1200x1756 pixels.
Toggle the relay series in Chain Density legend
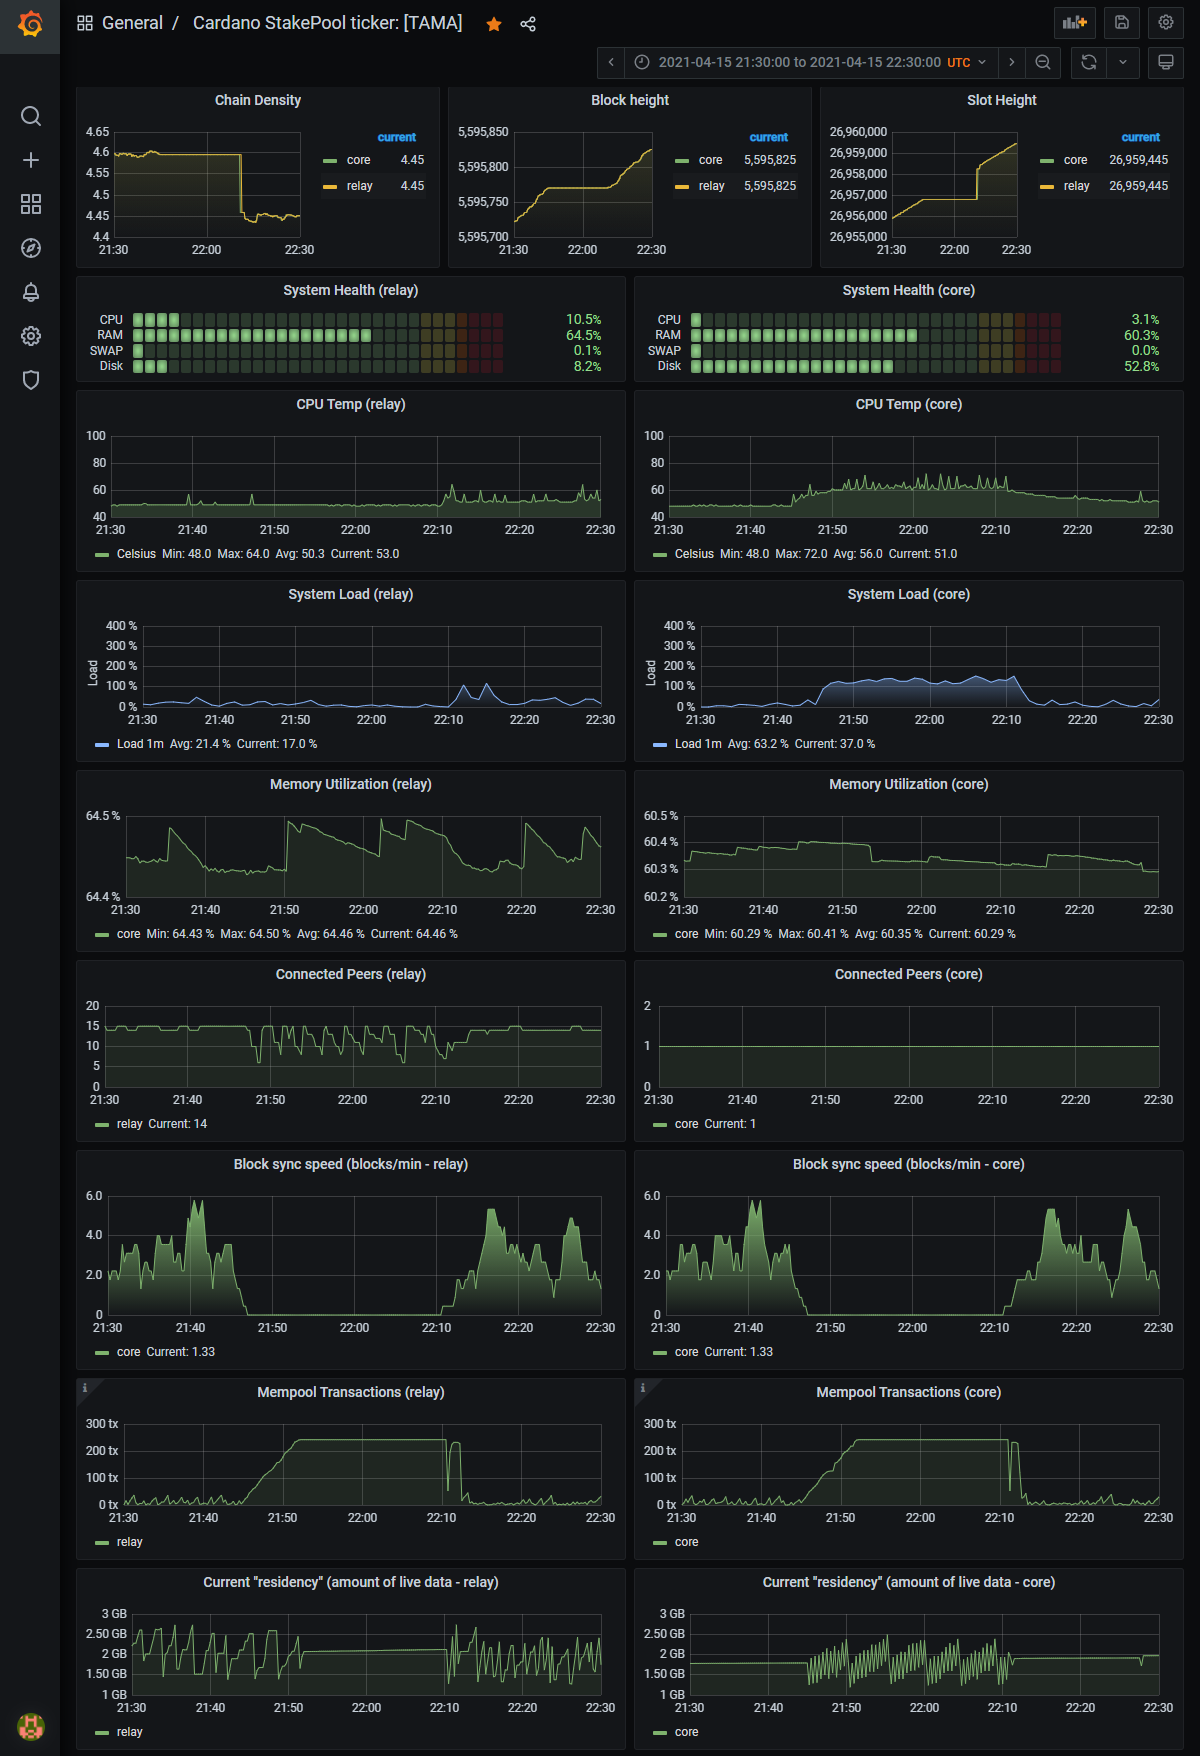[x=359, y=186]
